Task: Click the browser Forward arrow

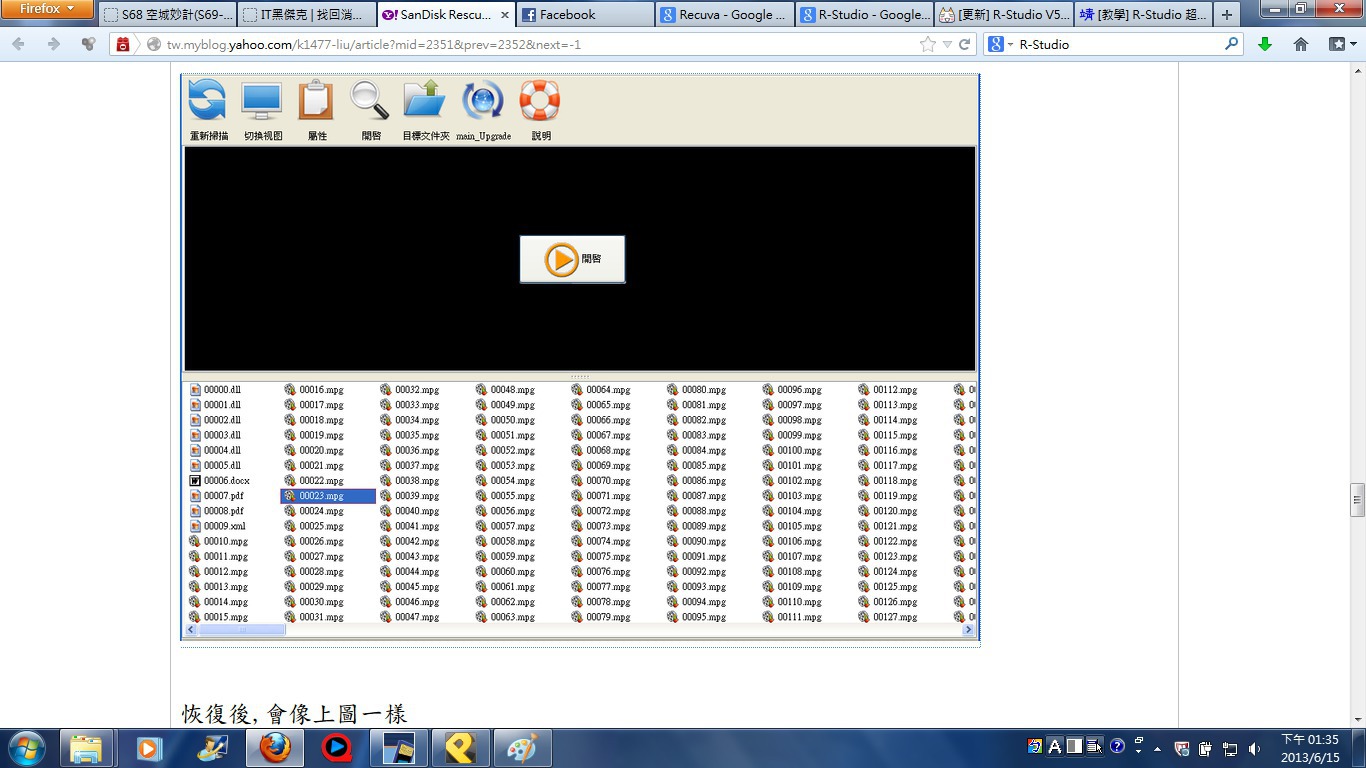Action: (53, 44)
